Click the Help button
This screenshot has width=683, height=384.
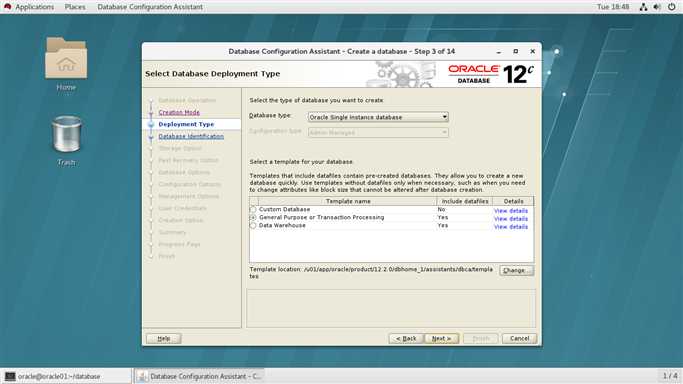tap(164, 338)
